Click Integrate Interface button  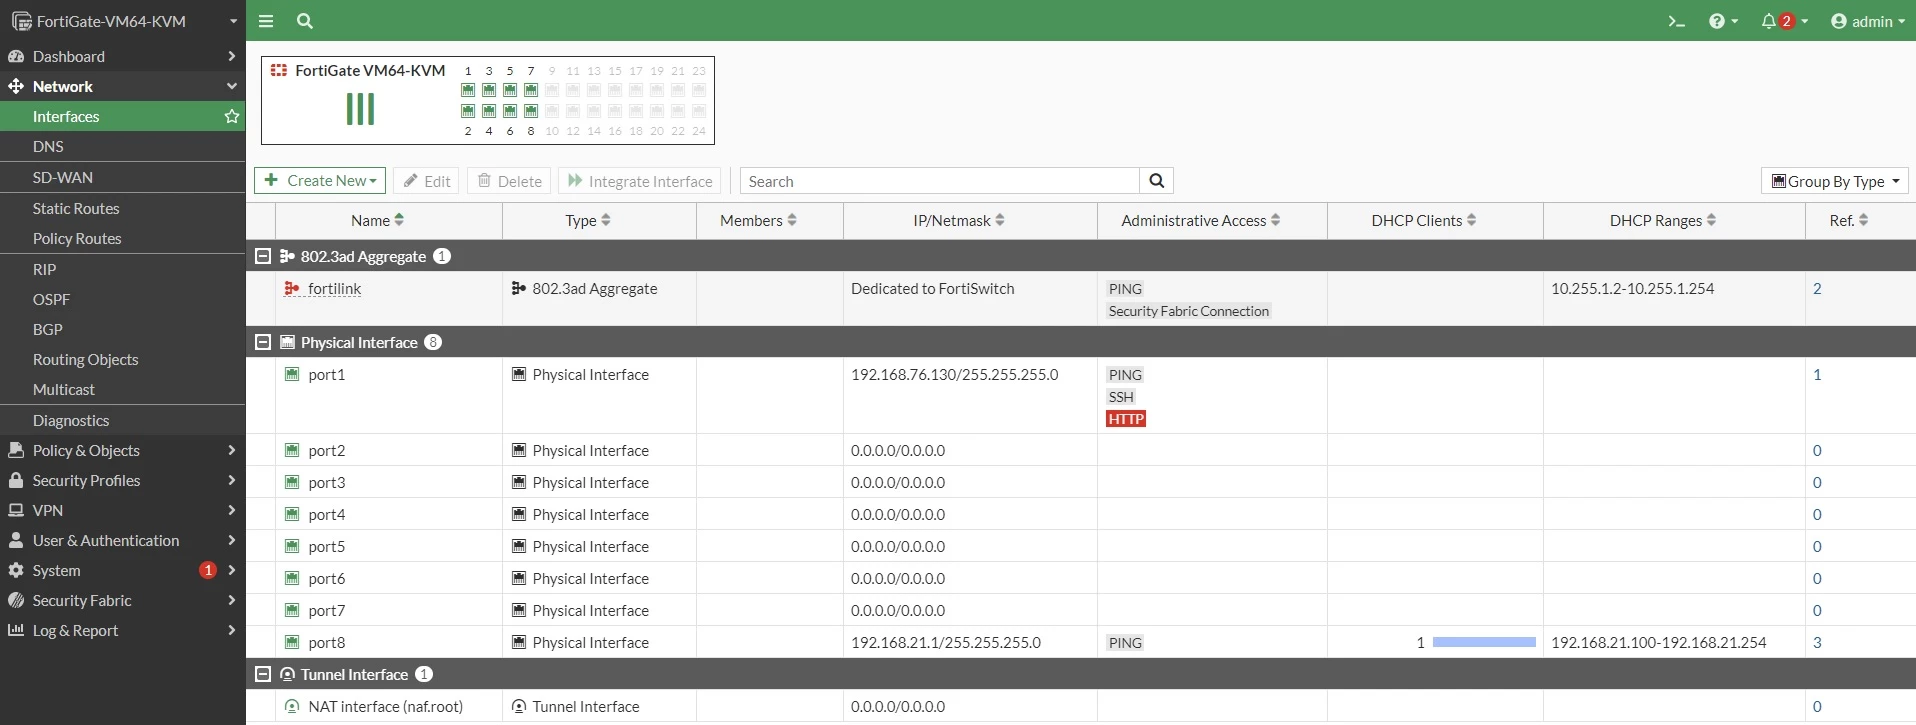point(640,181)
